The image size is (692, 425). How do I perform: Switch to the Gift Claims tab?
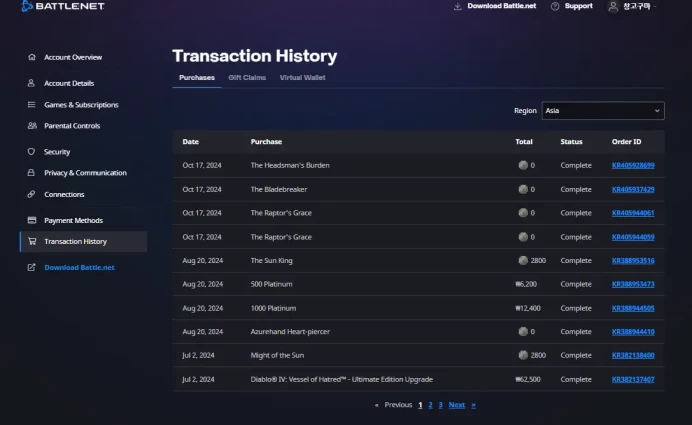[x=247, y=78]
